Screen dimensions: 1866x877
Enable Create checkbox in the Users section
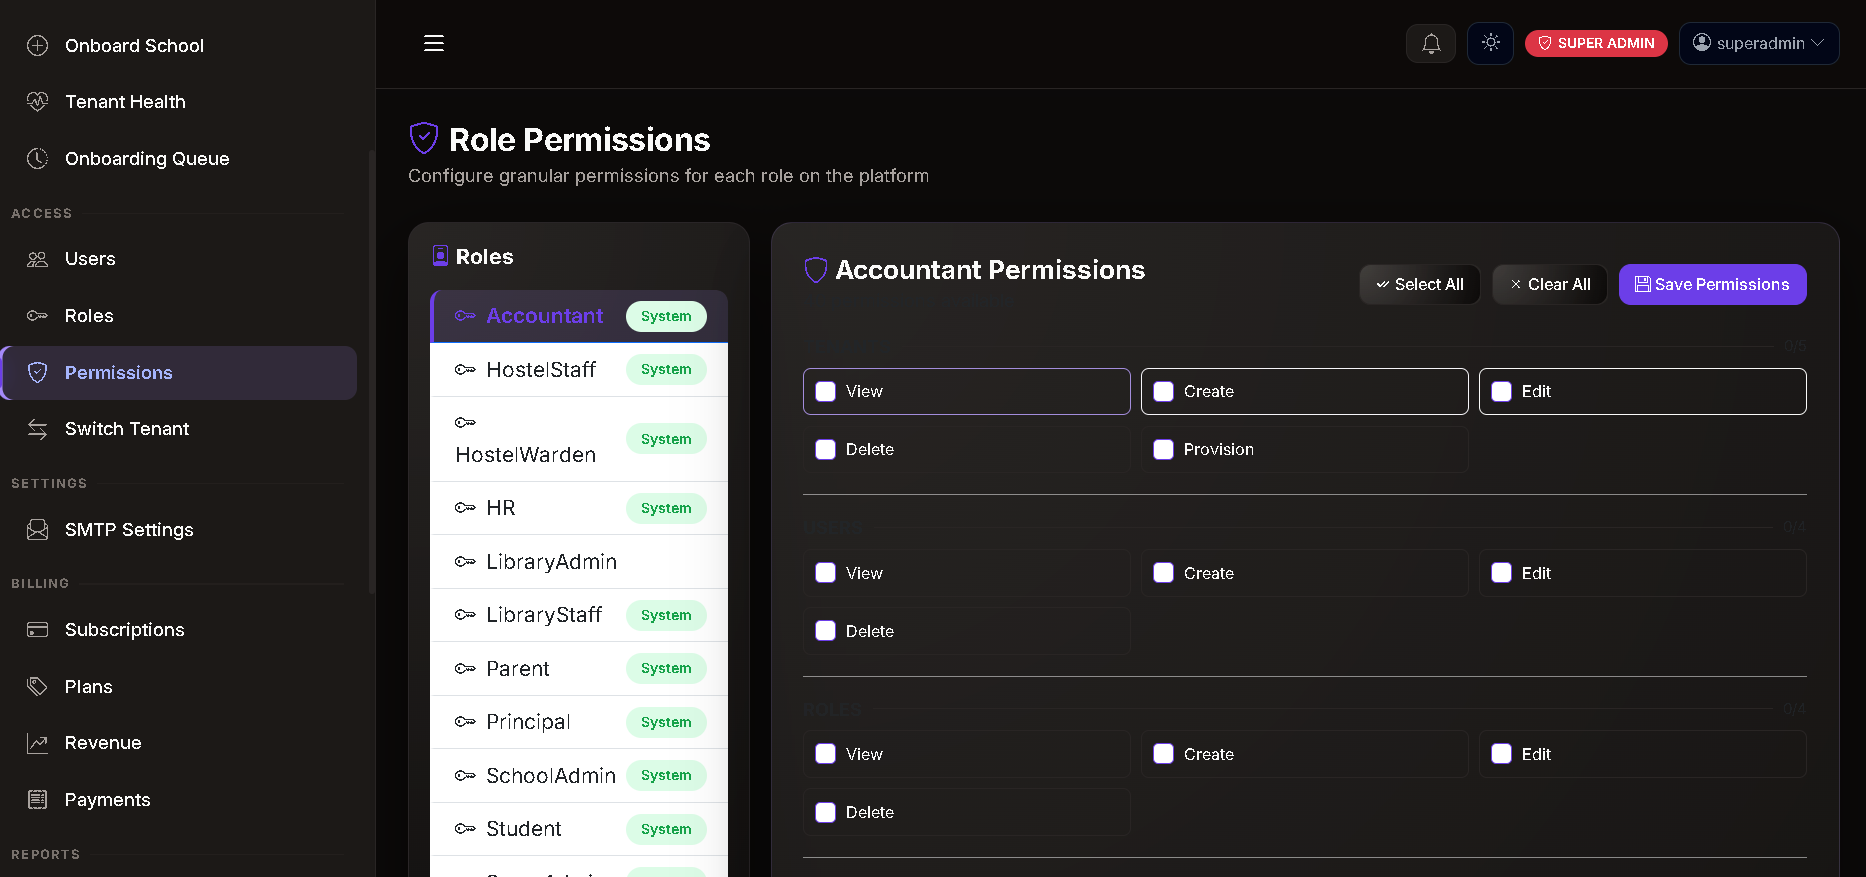point(1163,573)
